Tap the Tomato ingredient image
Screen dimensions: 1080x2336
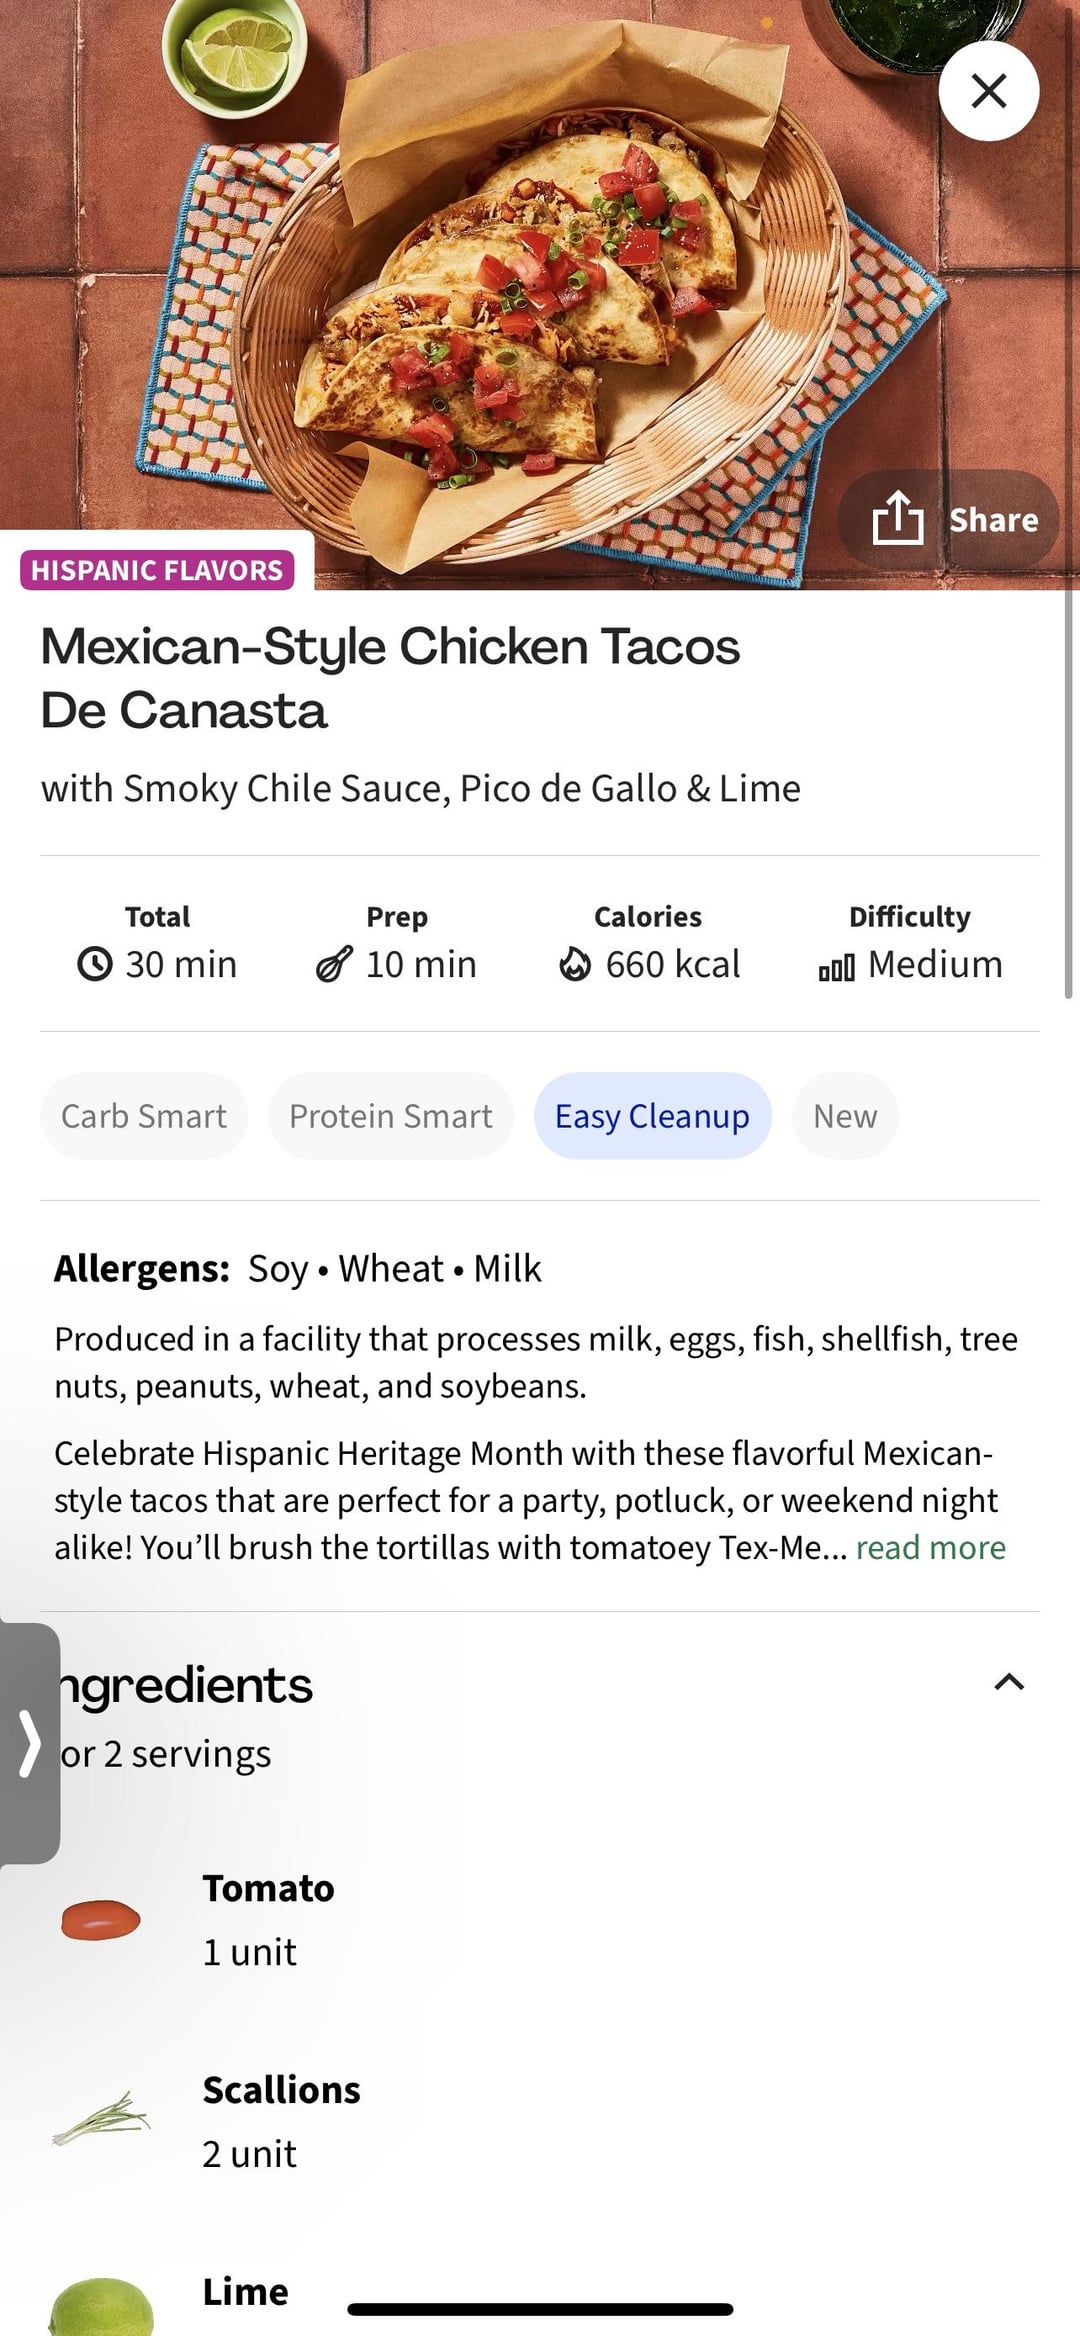pyautogui.click(x=101, y=1920)
